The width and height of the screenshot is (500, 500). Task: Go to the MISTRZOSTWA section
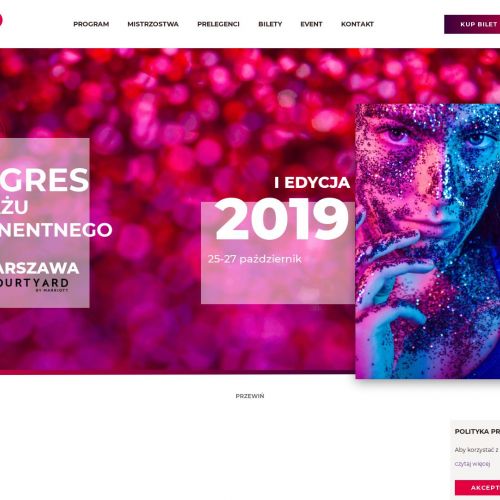(153, 24)
